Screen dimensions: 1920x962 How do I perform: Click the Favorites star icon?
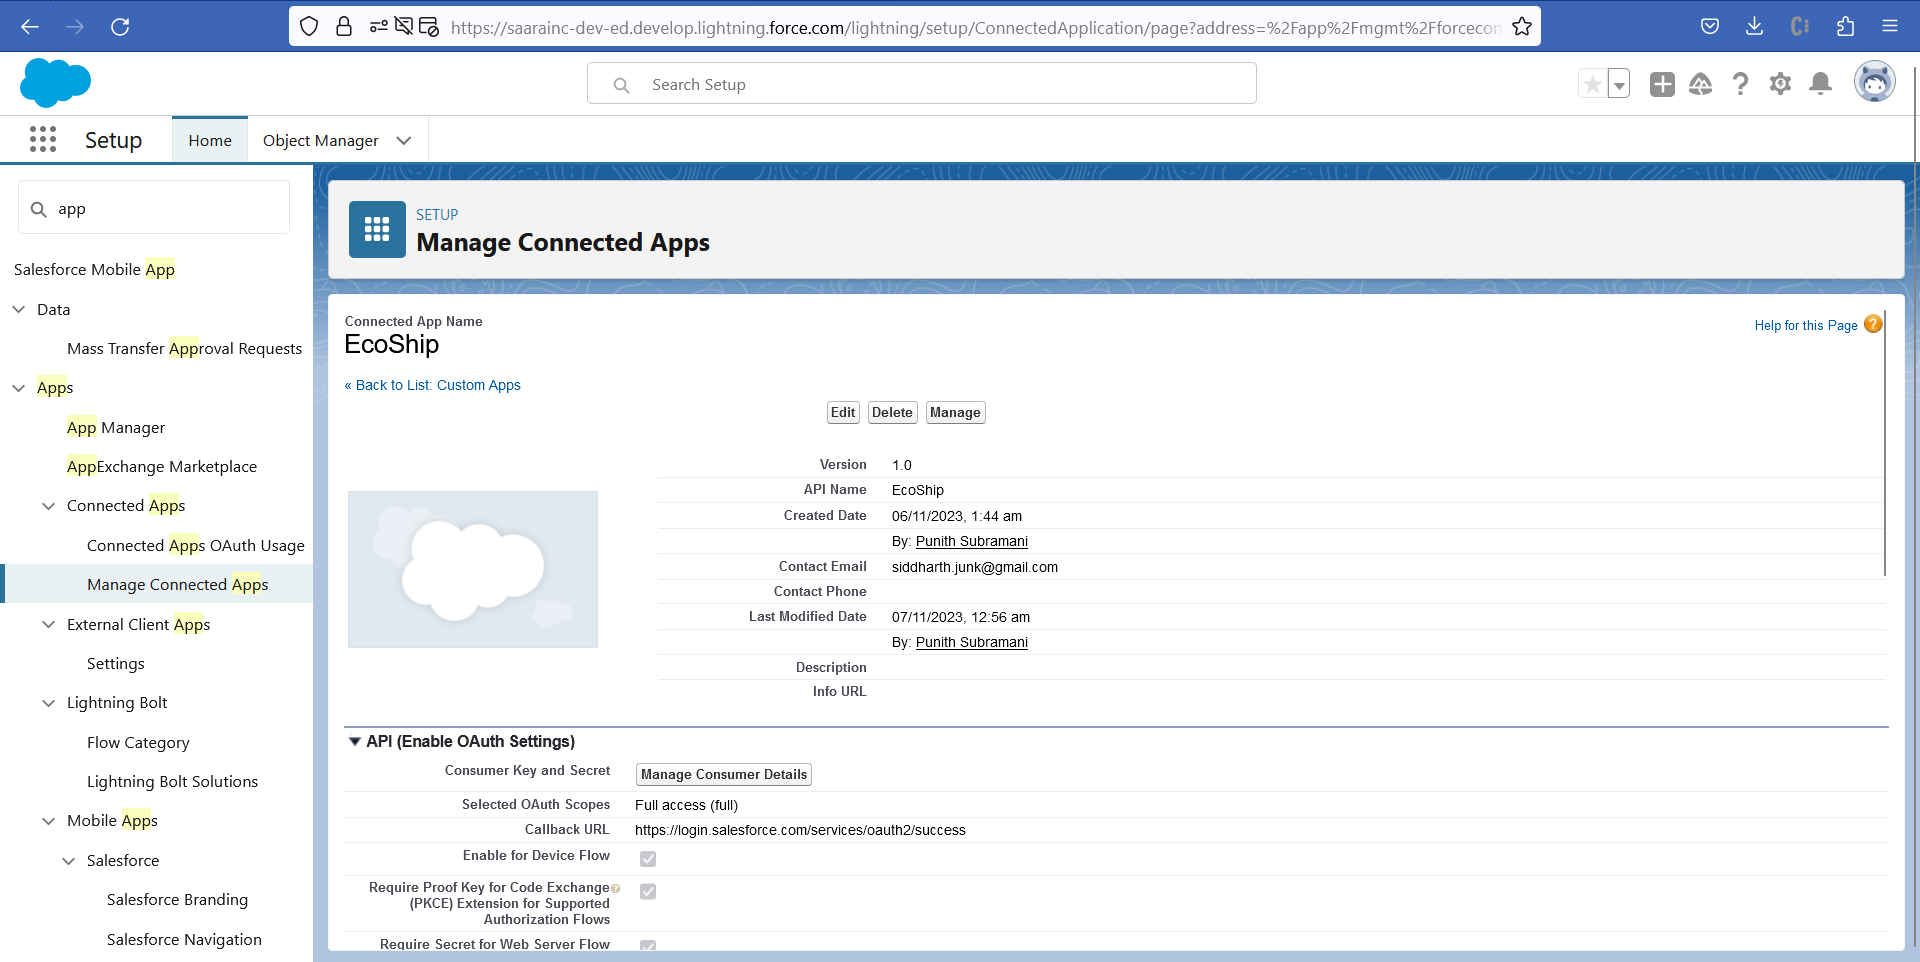(x=1592, y=85)
